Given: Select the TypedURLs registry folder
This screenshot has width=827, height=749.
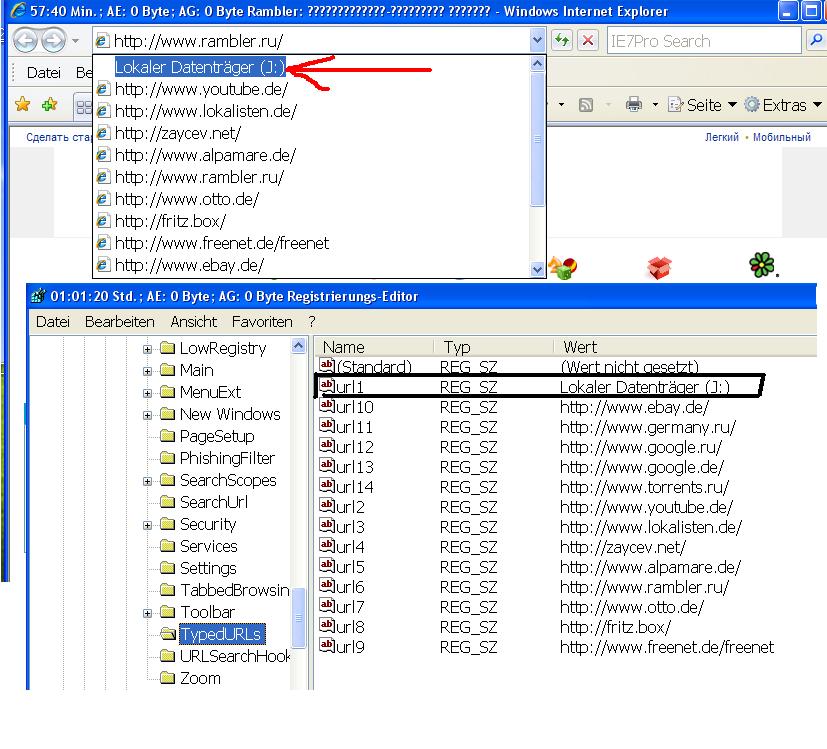Looking at the screenshot, I should [x=221, y=634].
